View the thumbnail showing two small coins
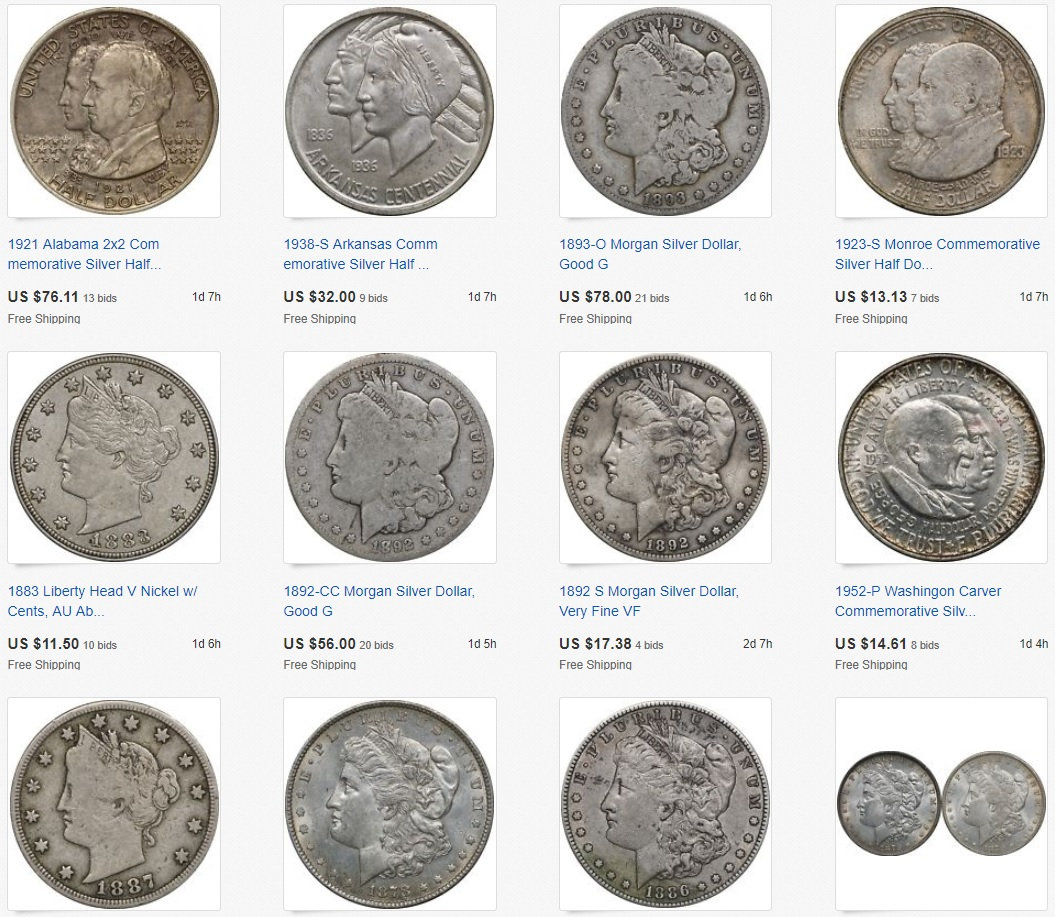The width and height of the screenshot is (1055, 917). pos(941,804)
